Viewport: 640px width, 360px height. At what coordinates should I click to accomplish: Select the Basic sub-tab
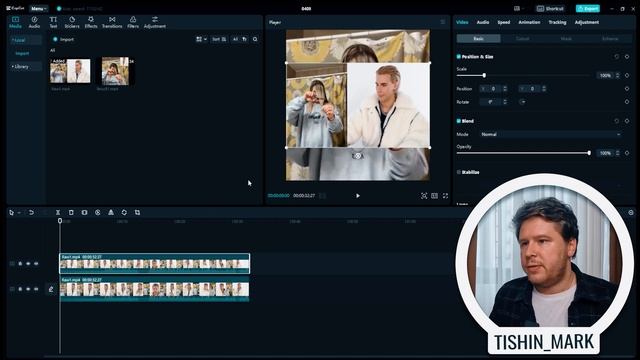pyautogui.click(x=478, y=39)
